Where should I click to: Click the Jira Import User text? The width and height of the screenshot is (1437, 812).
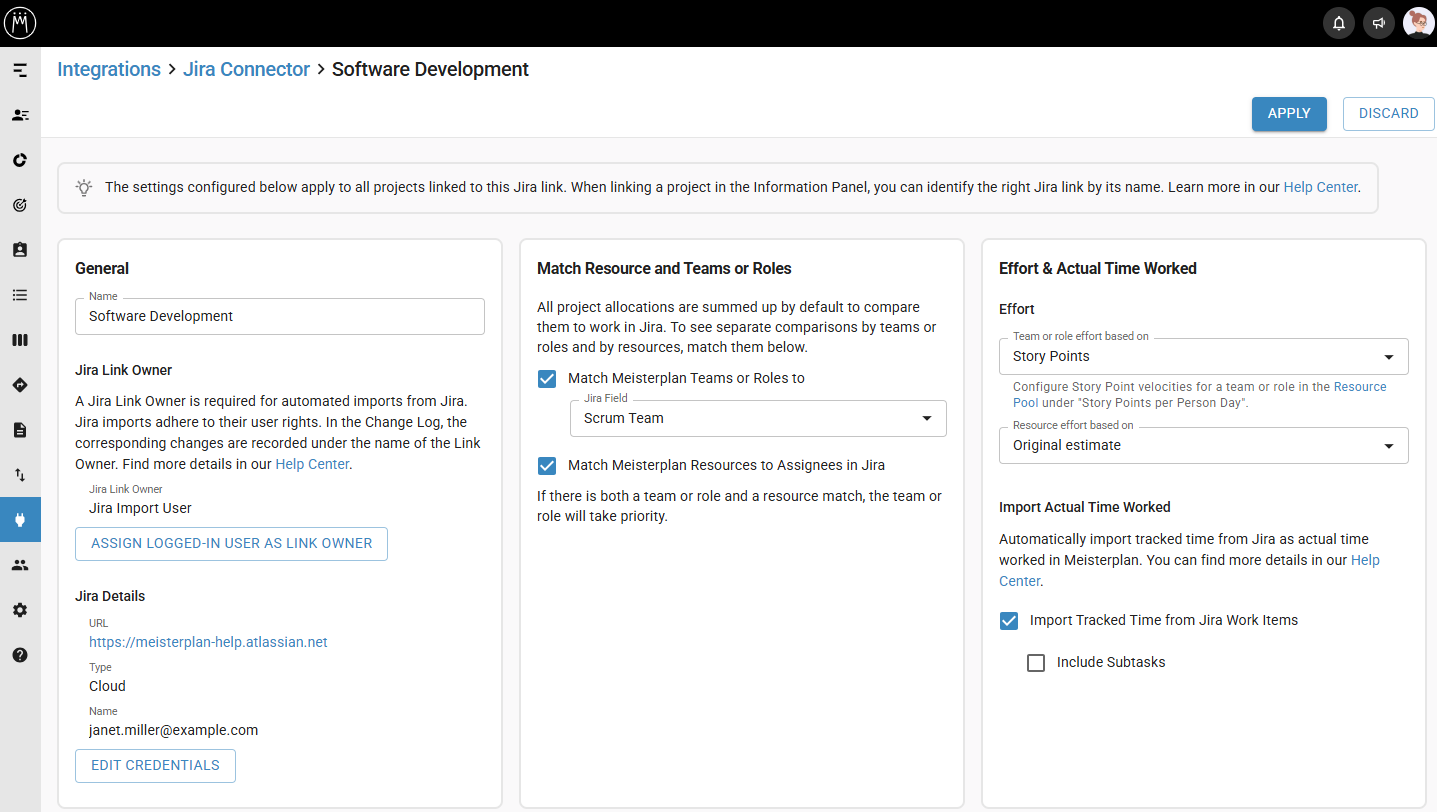[140, 508]
